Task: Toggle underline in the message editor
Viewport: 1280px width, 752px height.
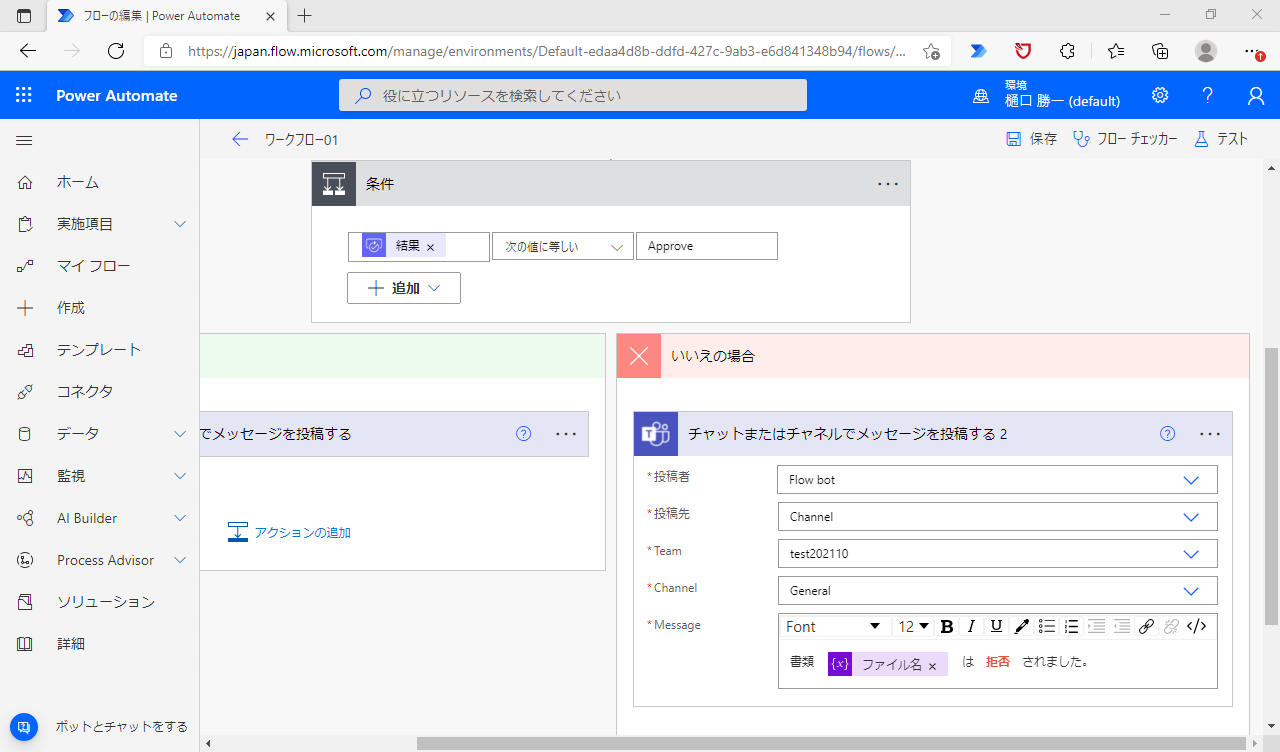Action: pyautogui.click(x=996, y=627)
